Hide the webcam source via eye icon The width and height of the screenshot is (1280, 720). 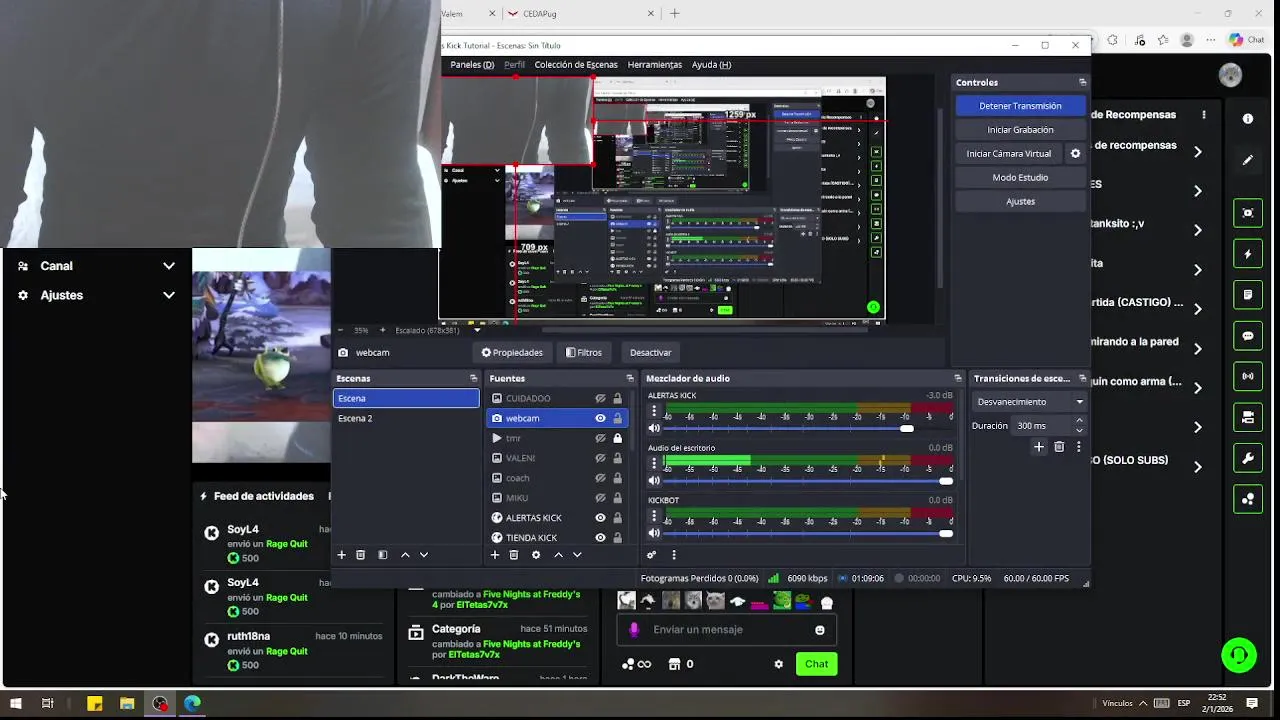600,418
